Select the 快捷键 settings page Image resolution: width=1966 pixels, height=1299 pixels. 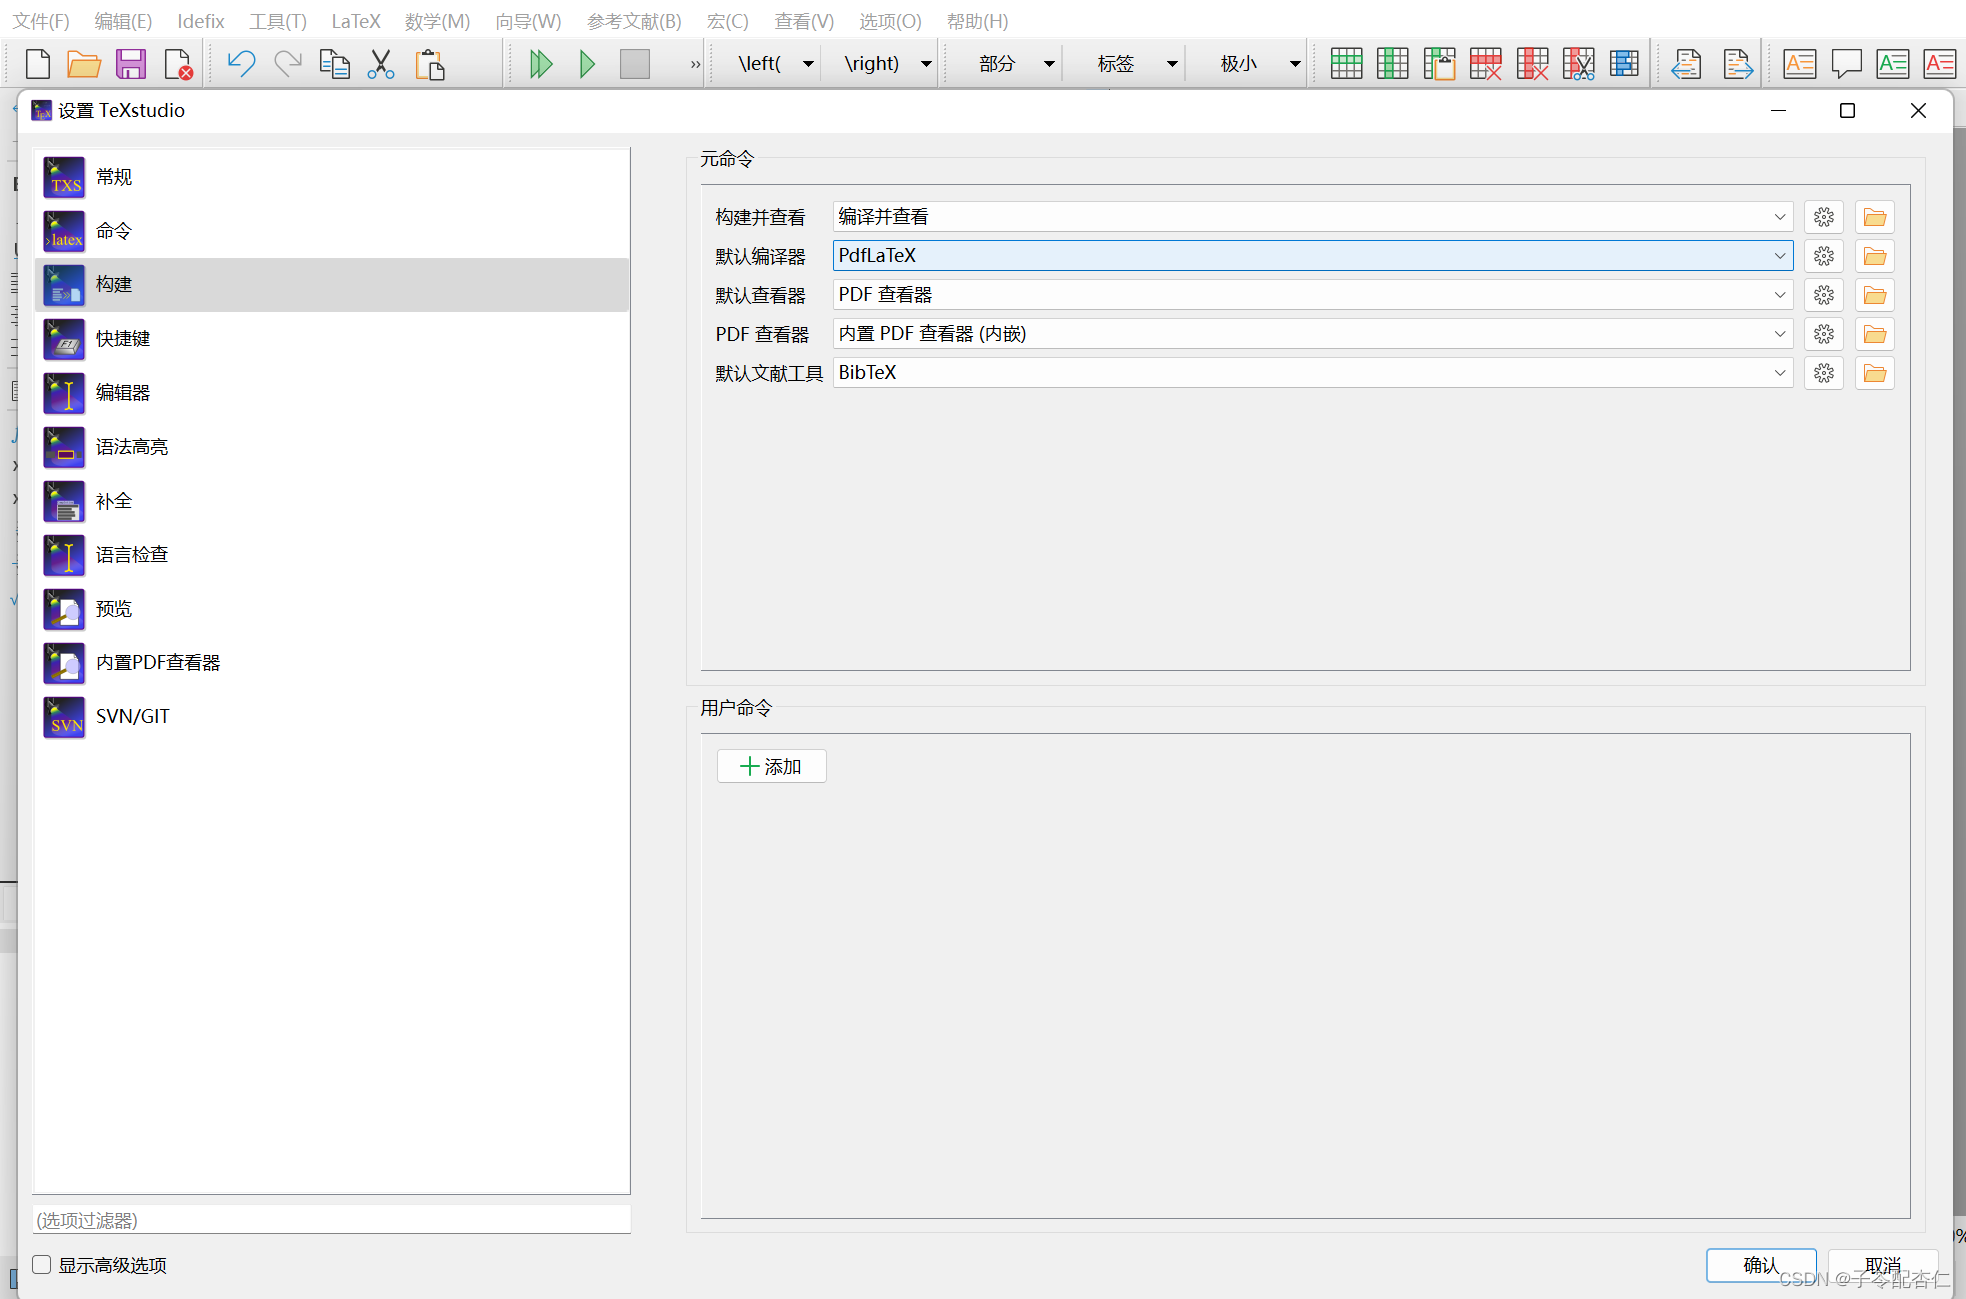[x=332, y=339]
